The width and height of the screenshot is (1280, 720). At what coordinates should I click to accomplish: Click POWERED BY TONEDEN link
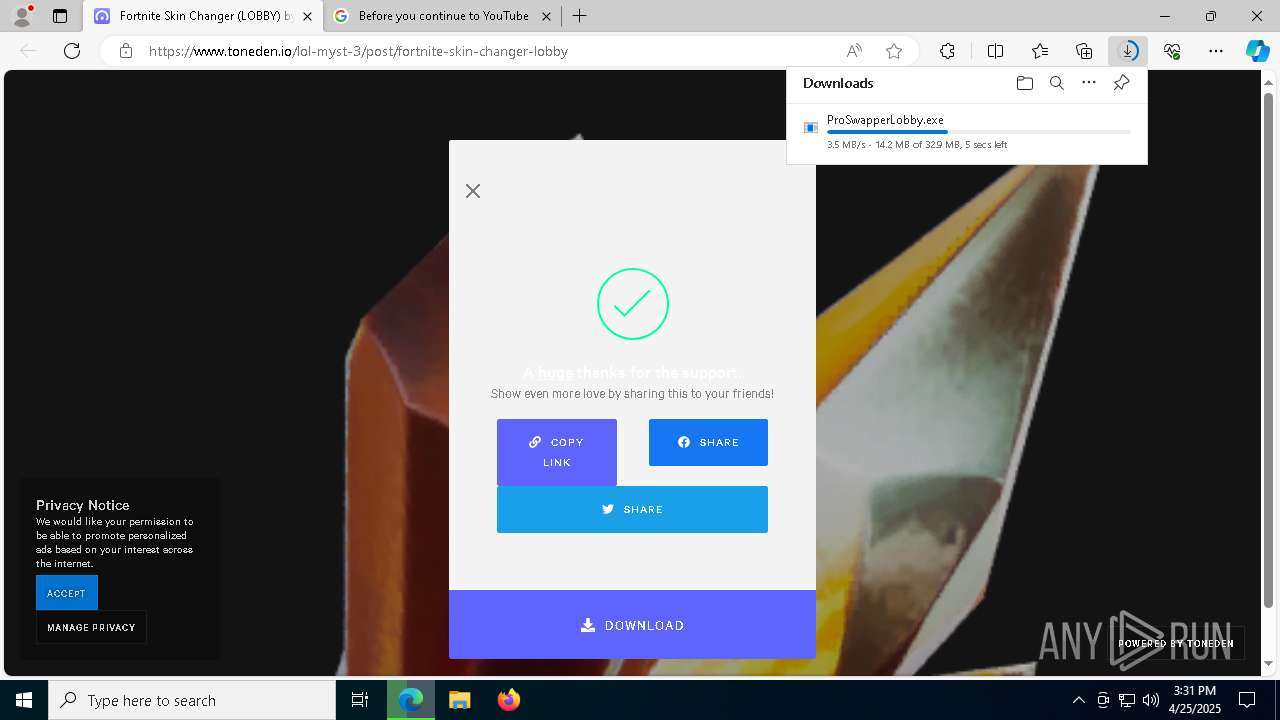1175,643
